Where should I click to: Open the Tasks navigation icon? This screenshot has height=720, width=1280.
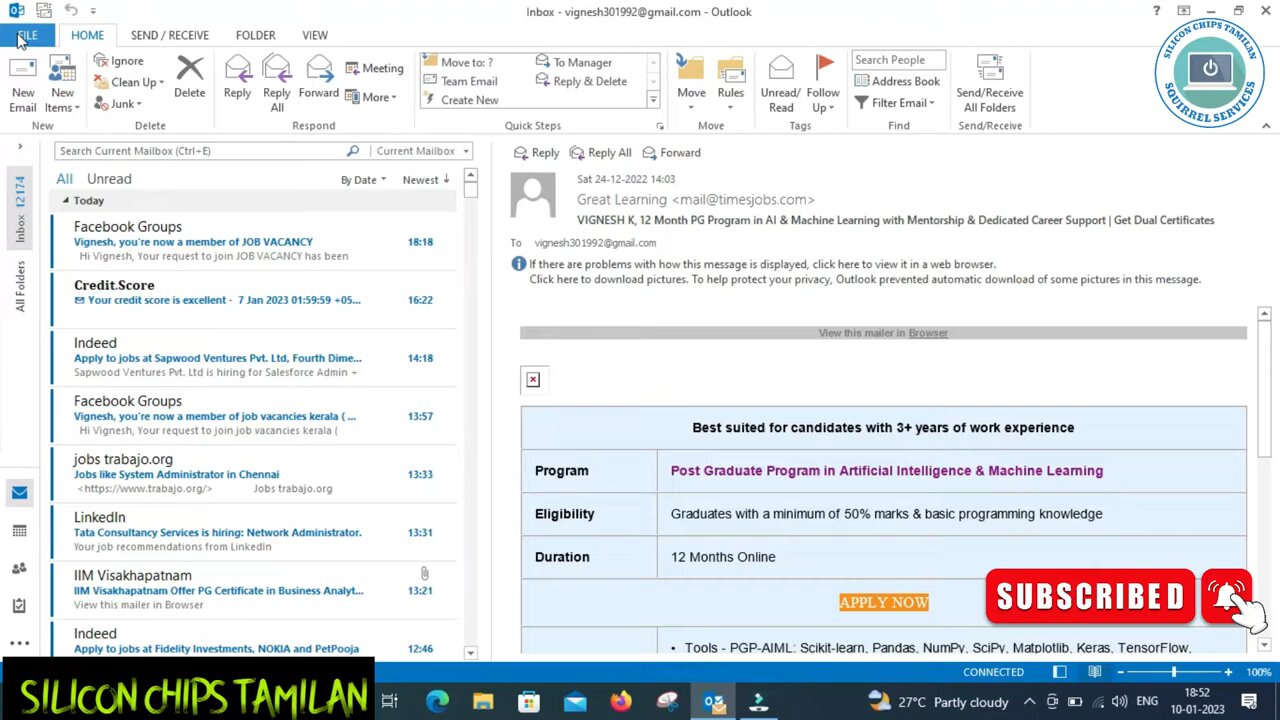pyautogui.click(x=19, y=606)
